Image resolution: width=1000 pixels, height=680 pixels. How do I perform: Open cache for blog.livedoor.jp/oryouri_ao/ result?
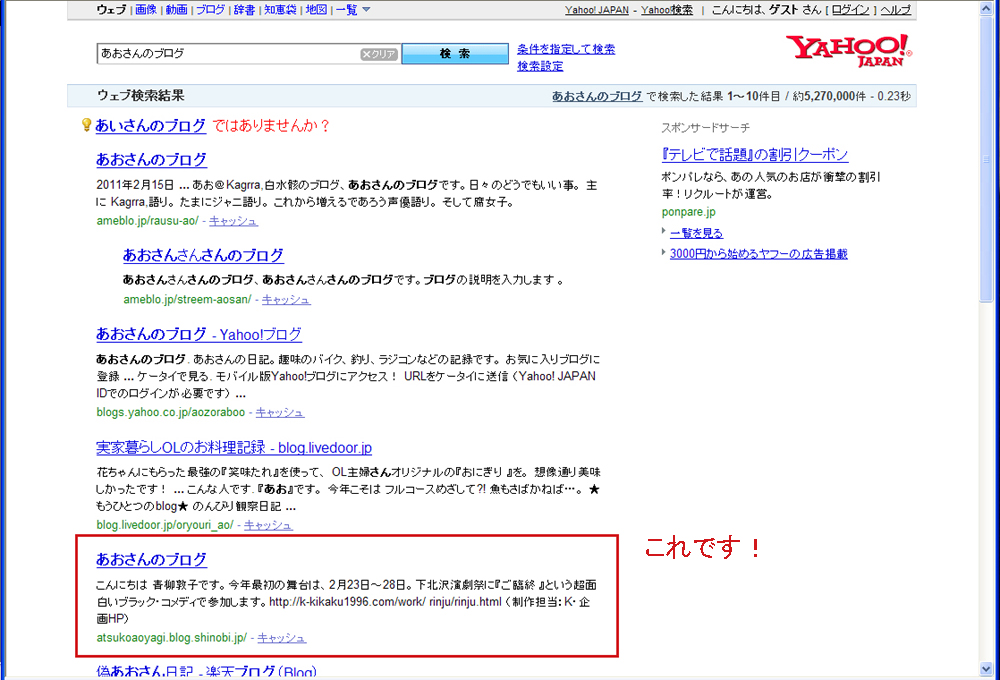pyautogui.click(x=268, y=525)
